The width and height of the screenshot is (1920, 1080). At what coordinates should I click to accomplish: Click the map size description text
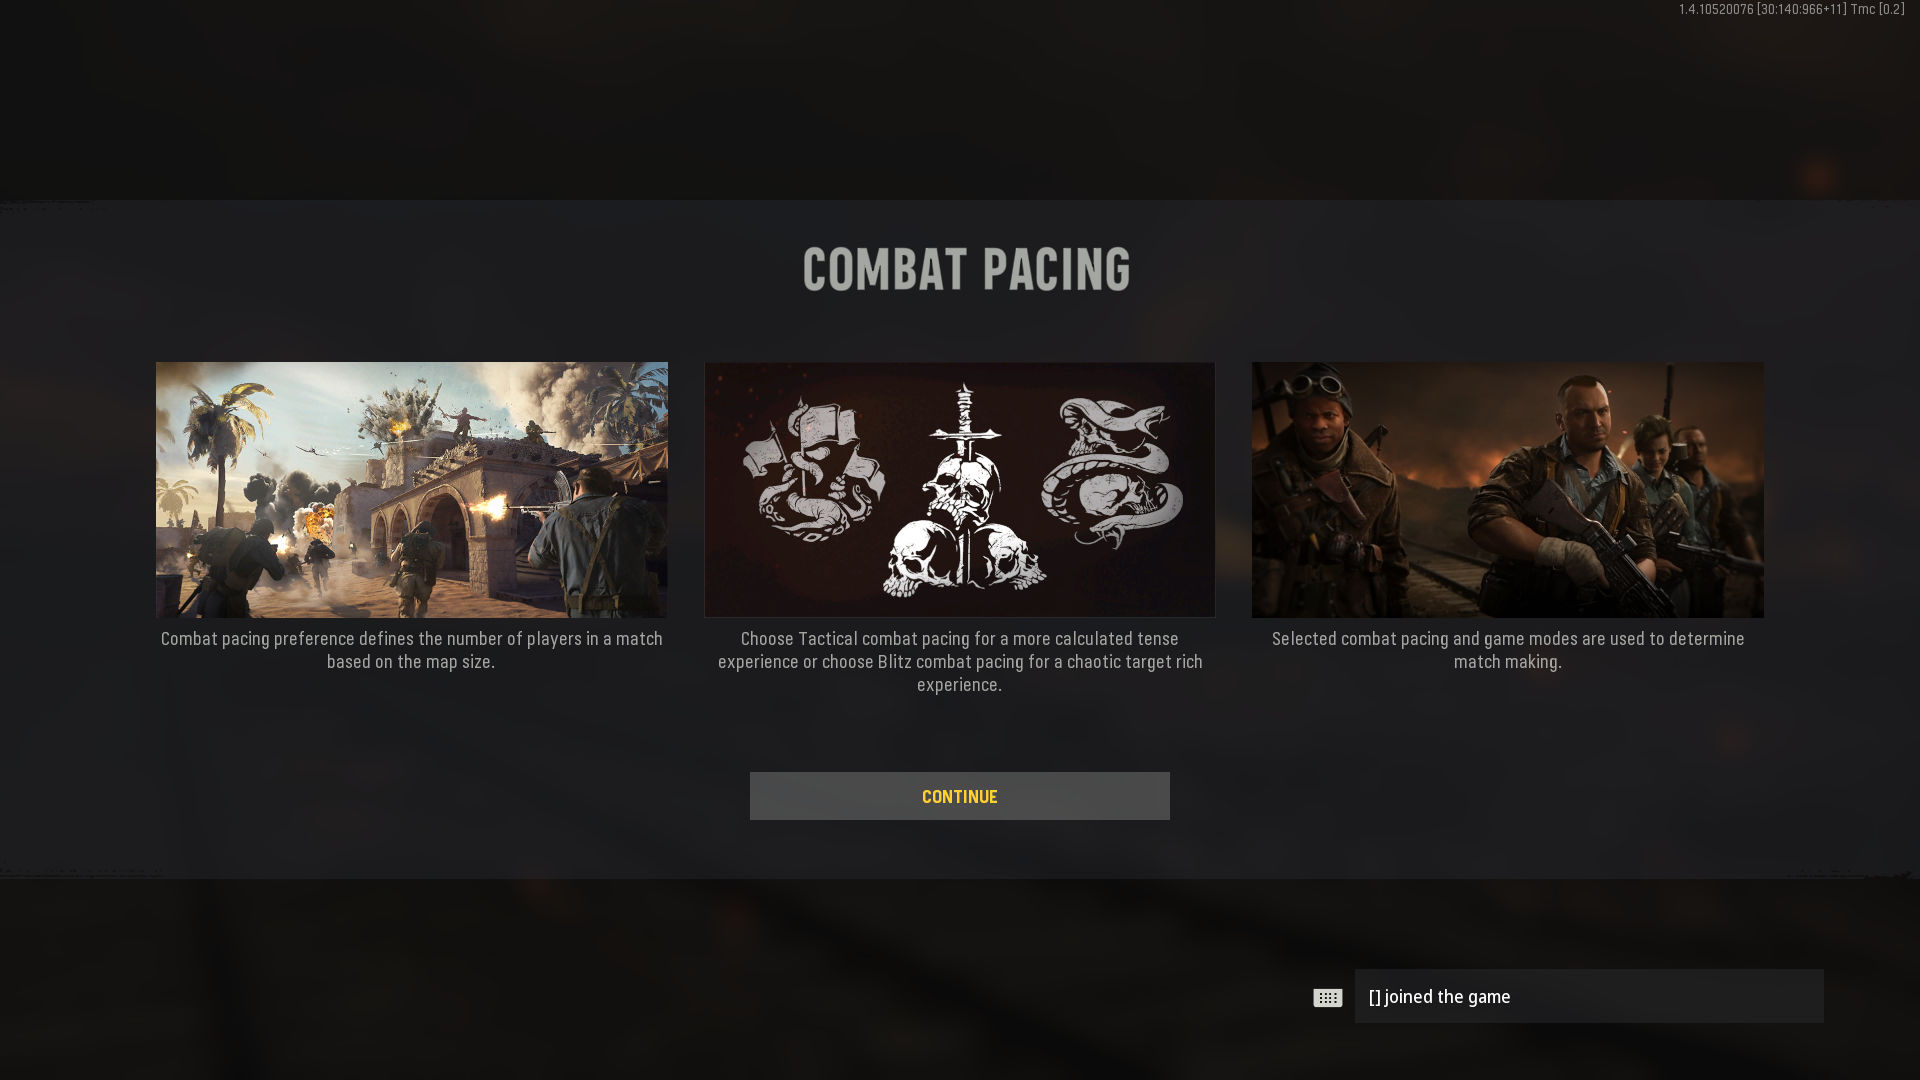pos(411,650)
